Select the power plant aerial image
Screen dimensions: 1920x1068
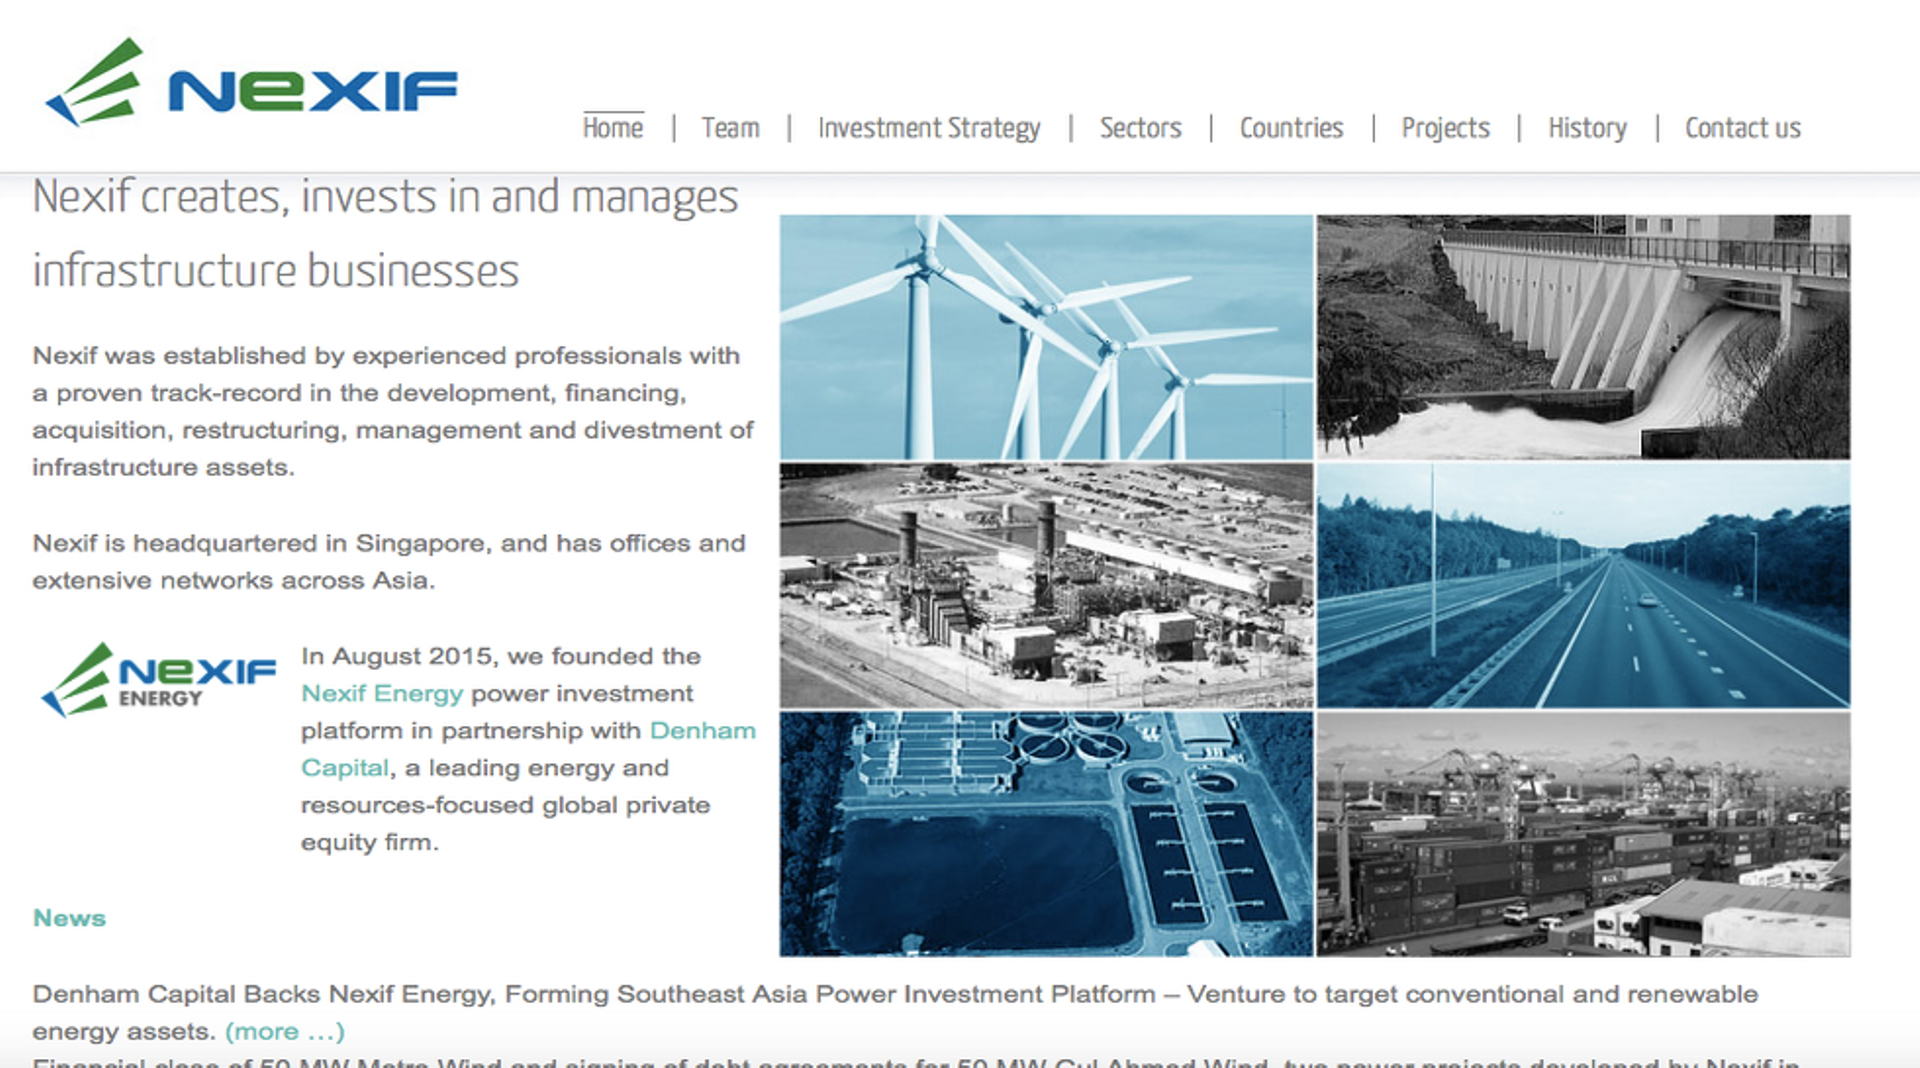[1045, 583]
